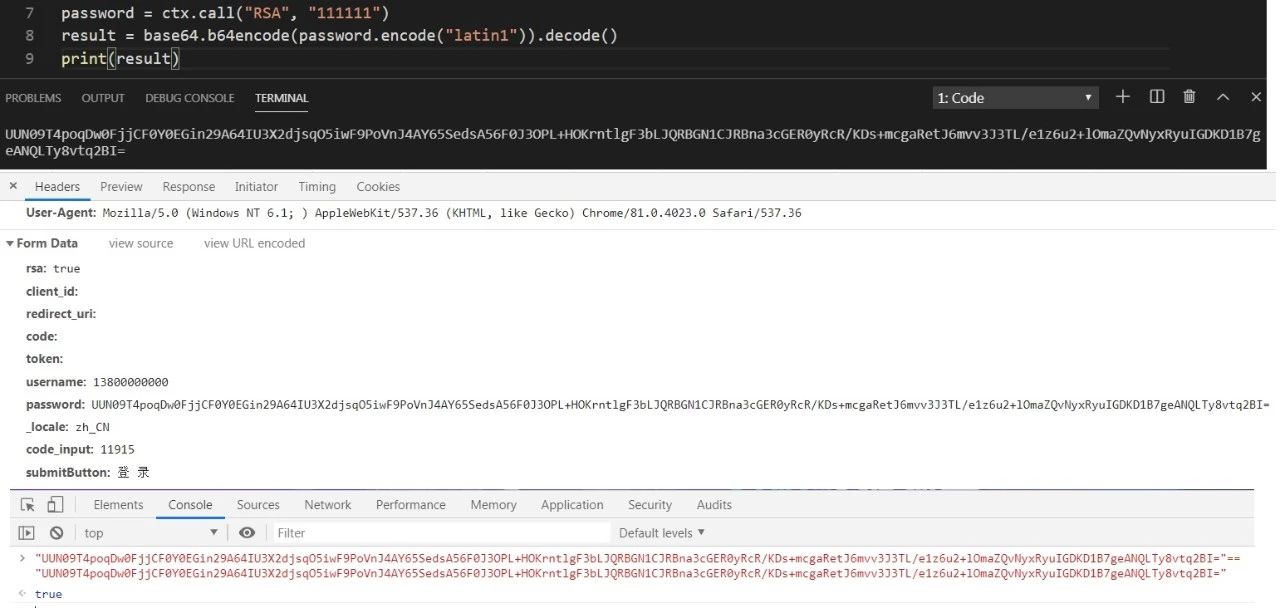Click the username value 13800000000
Image resolution: width=1280 pixels, height=608 pixels.
[130, 382]
